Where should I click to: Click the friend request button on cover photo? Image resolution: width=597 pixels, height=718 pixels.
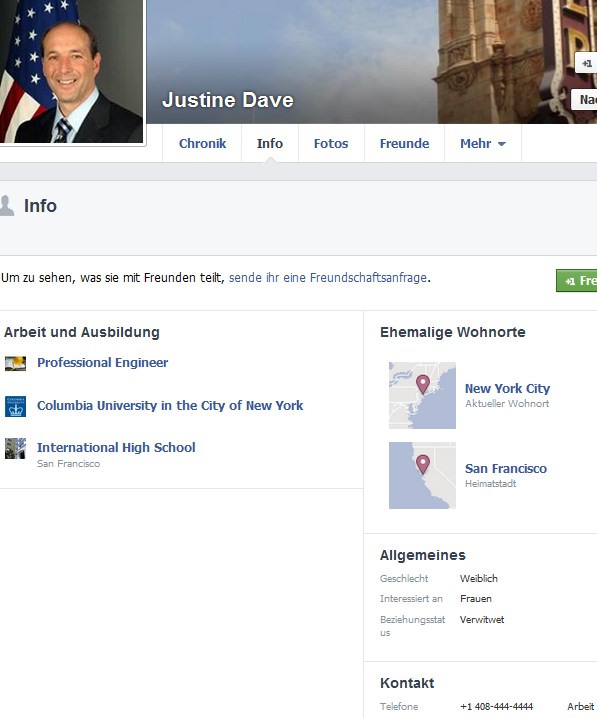click(x=586, y=64)
